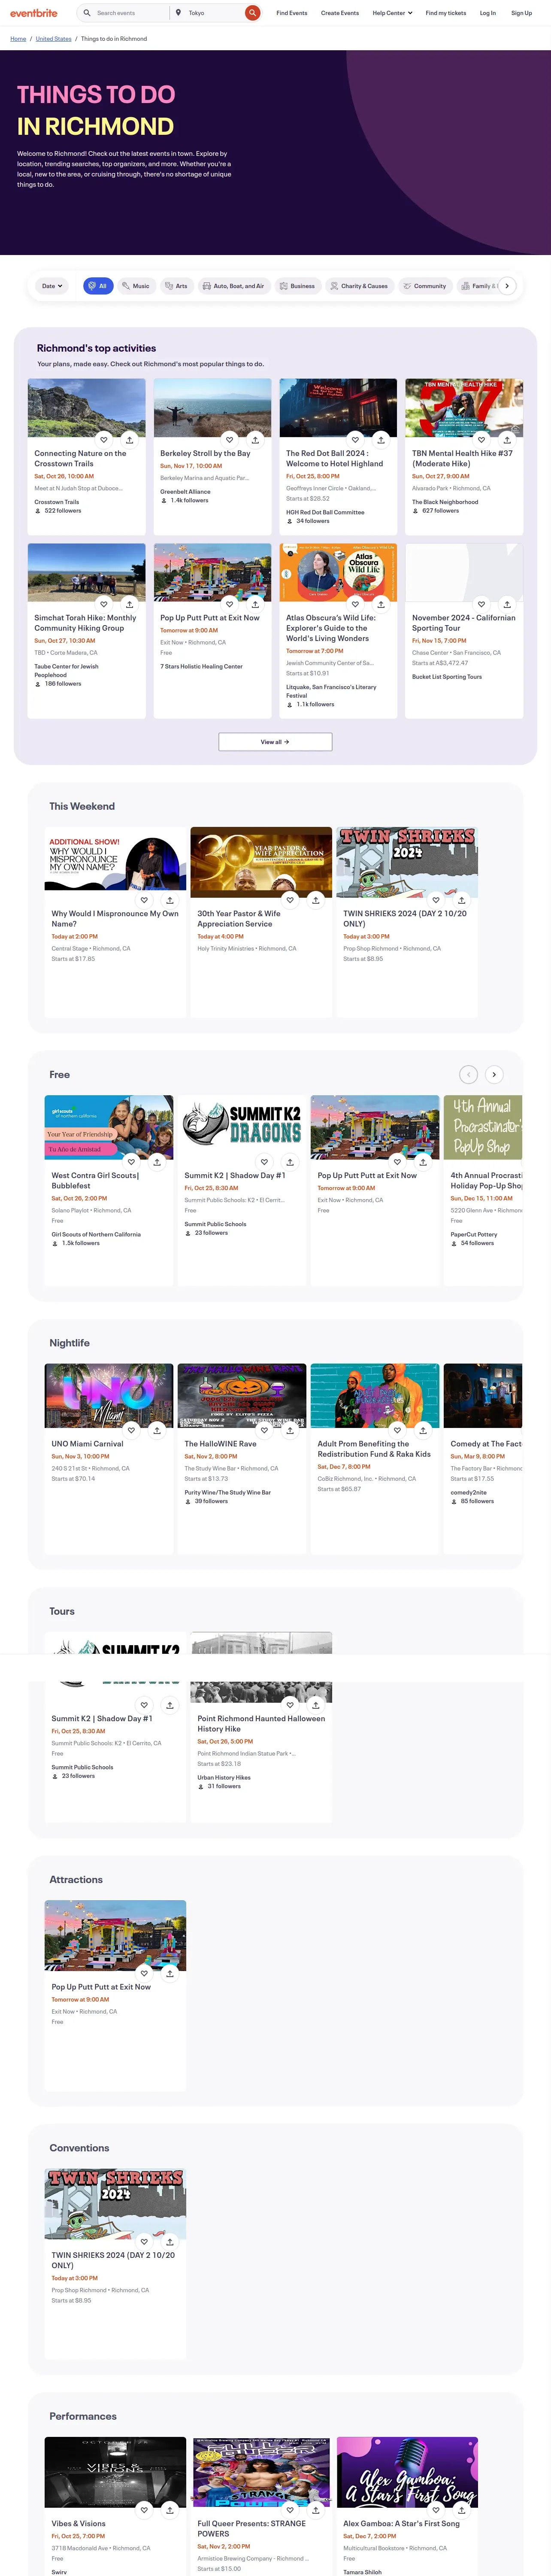Like the UNO Miami Carnival event
Viewport: 551px width, 2576px height.
click(x=131, y=1430)
